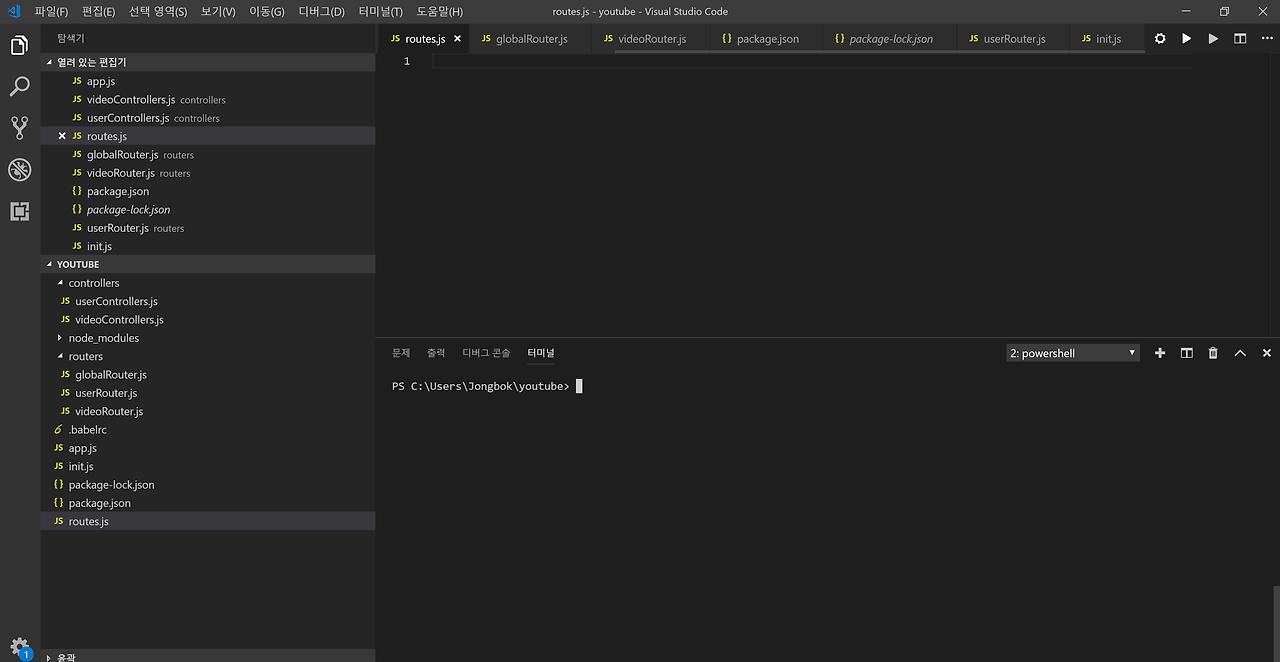Switch to the package.json editor tab

(x=766, y=39)
